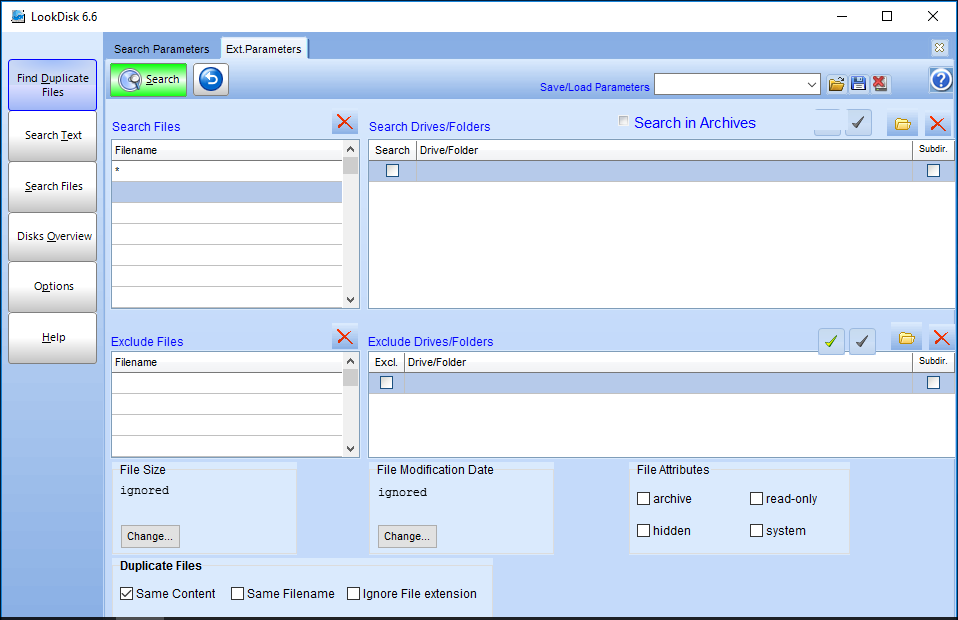Open Options from sidebar

click(53, 286)
